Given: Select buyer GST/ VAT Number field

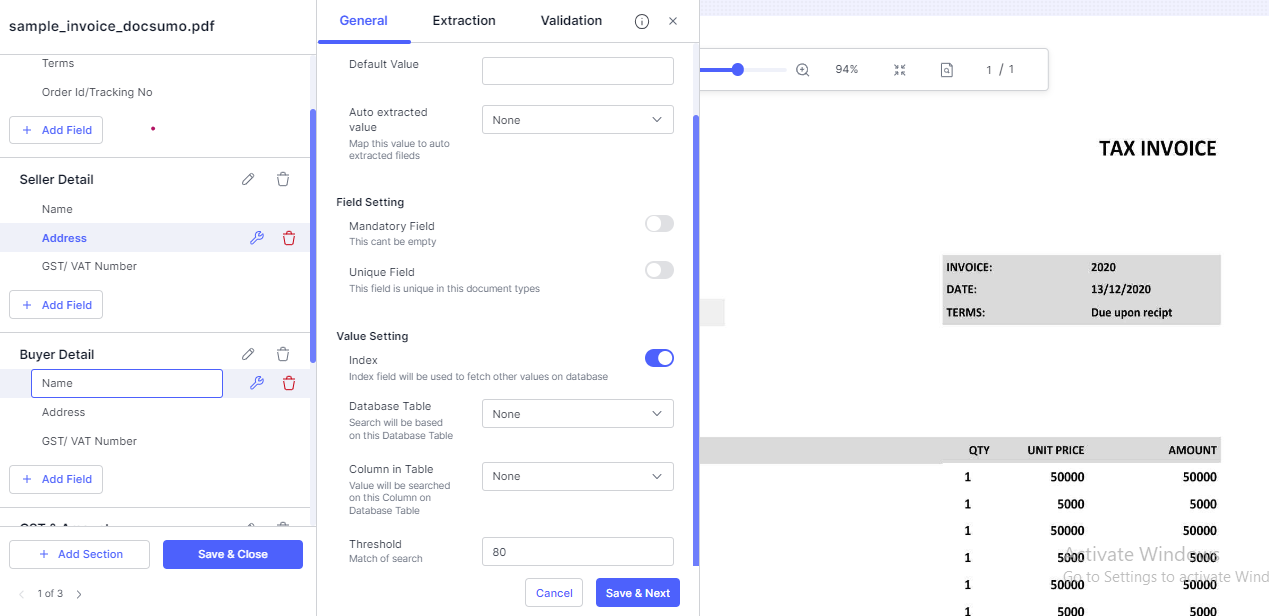Looking at the screenshot, I should (89, 441).
